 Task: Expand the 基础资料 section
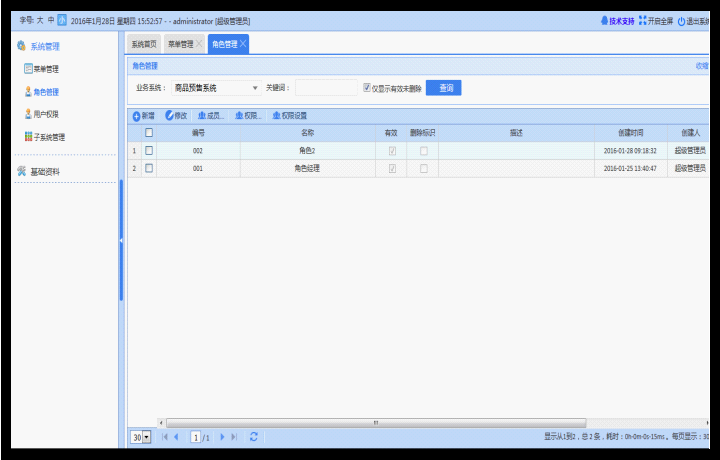click(x=45, y=172)
